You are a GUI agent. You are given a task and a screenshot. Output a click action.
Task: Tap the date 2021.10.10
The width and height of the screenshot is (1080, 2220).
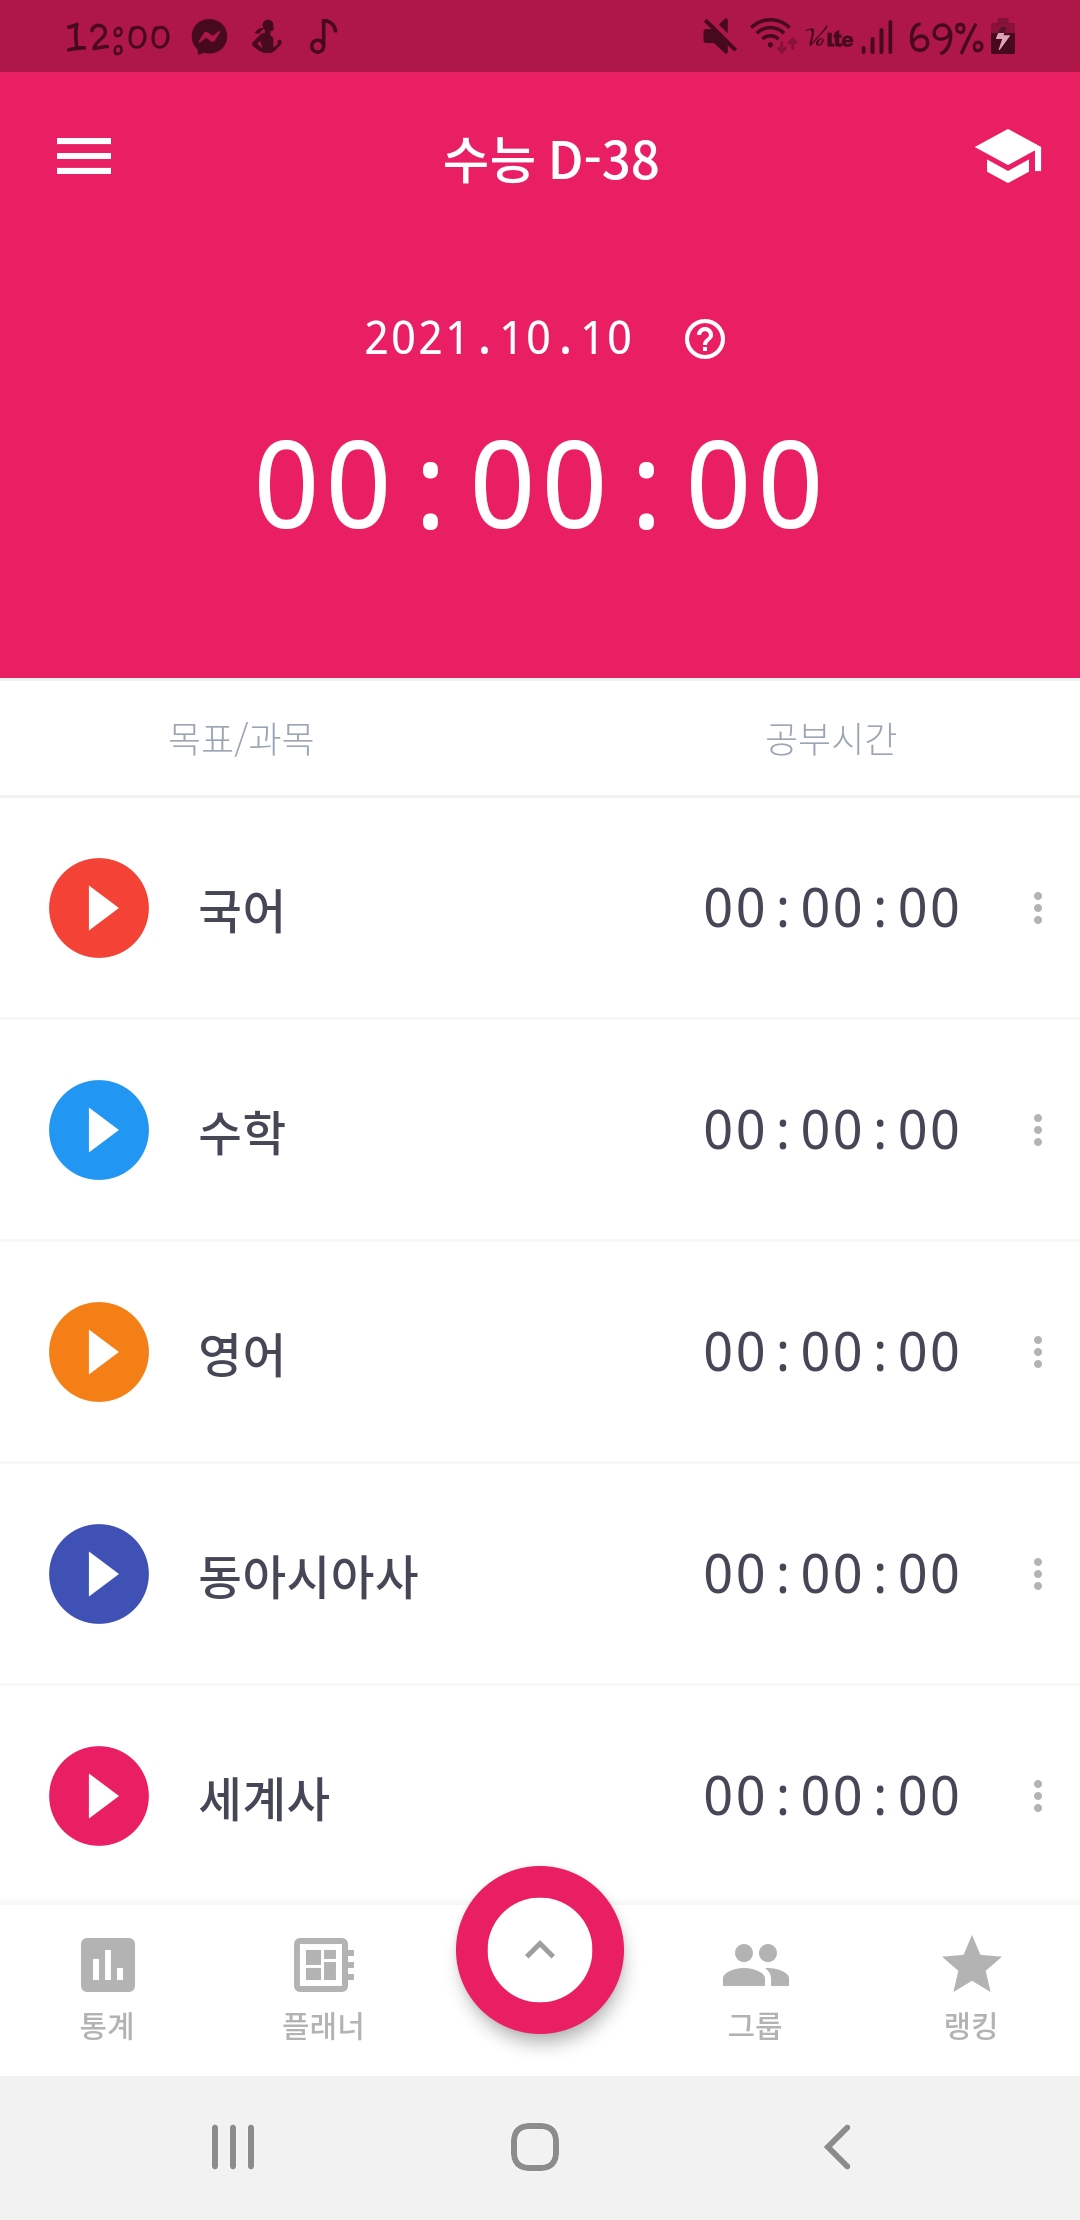pyautogui.click(x=498, y=339)
